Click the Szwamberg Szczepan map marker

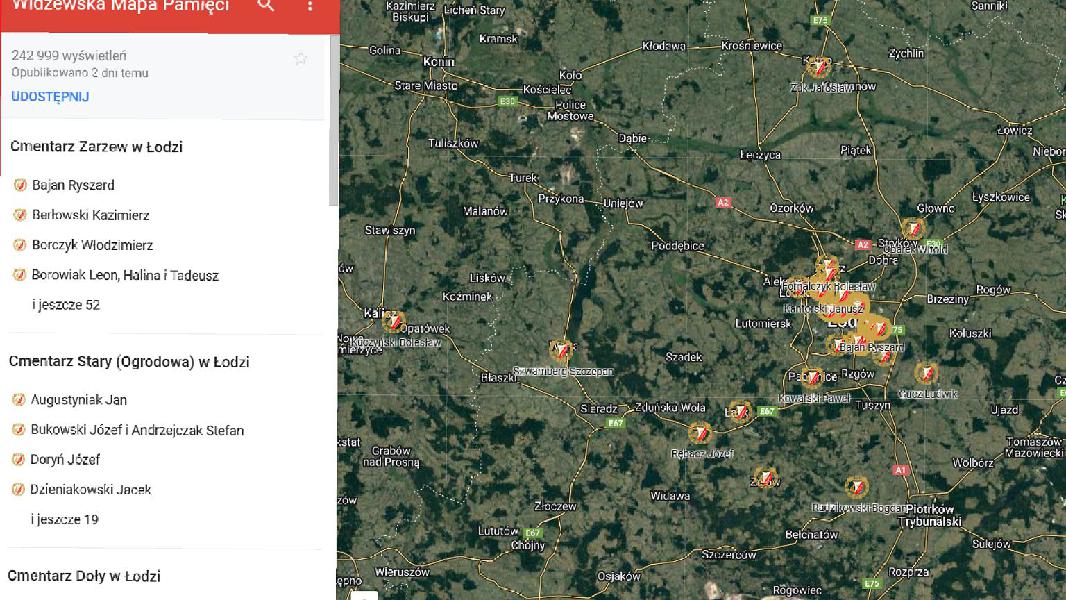(563, 350)
